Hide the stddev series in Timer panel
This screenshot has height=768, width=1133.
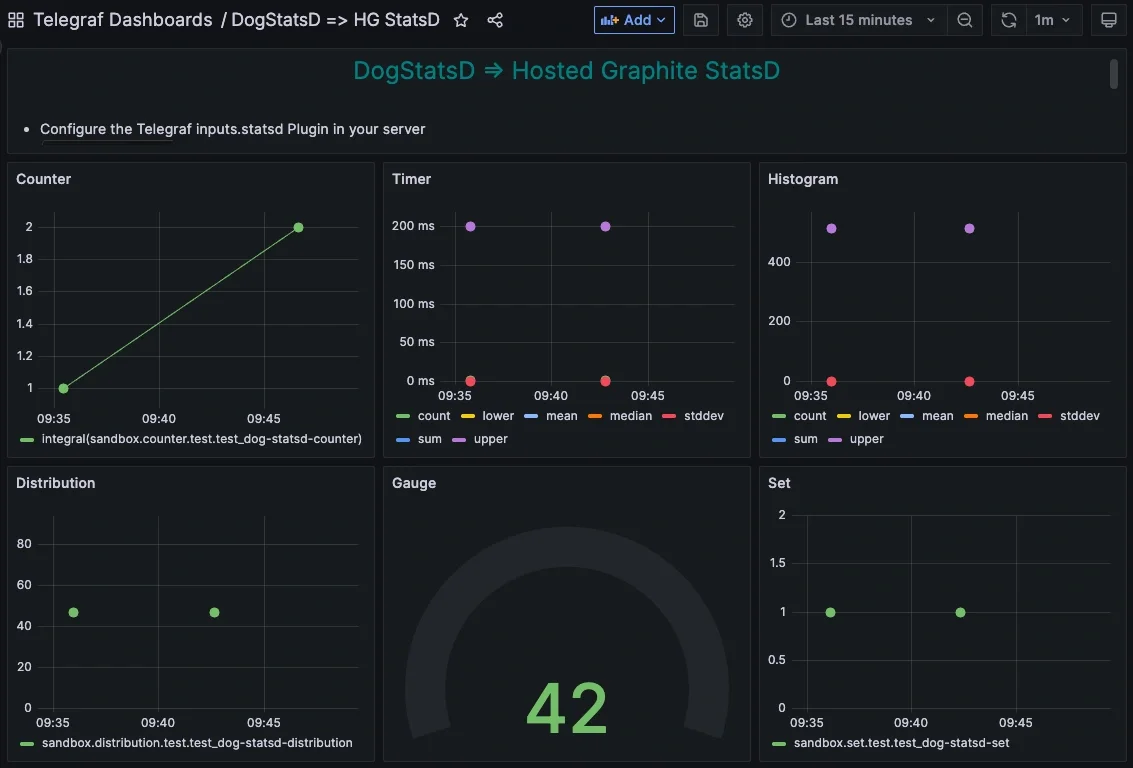pyautogui.click(x=704, y=416)
